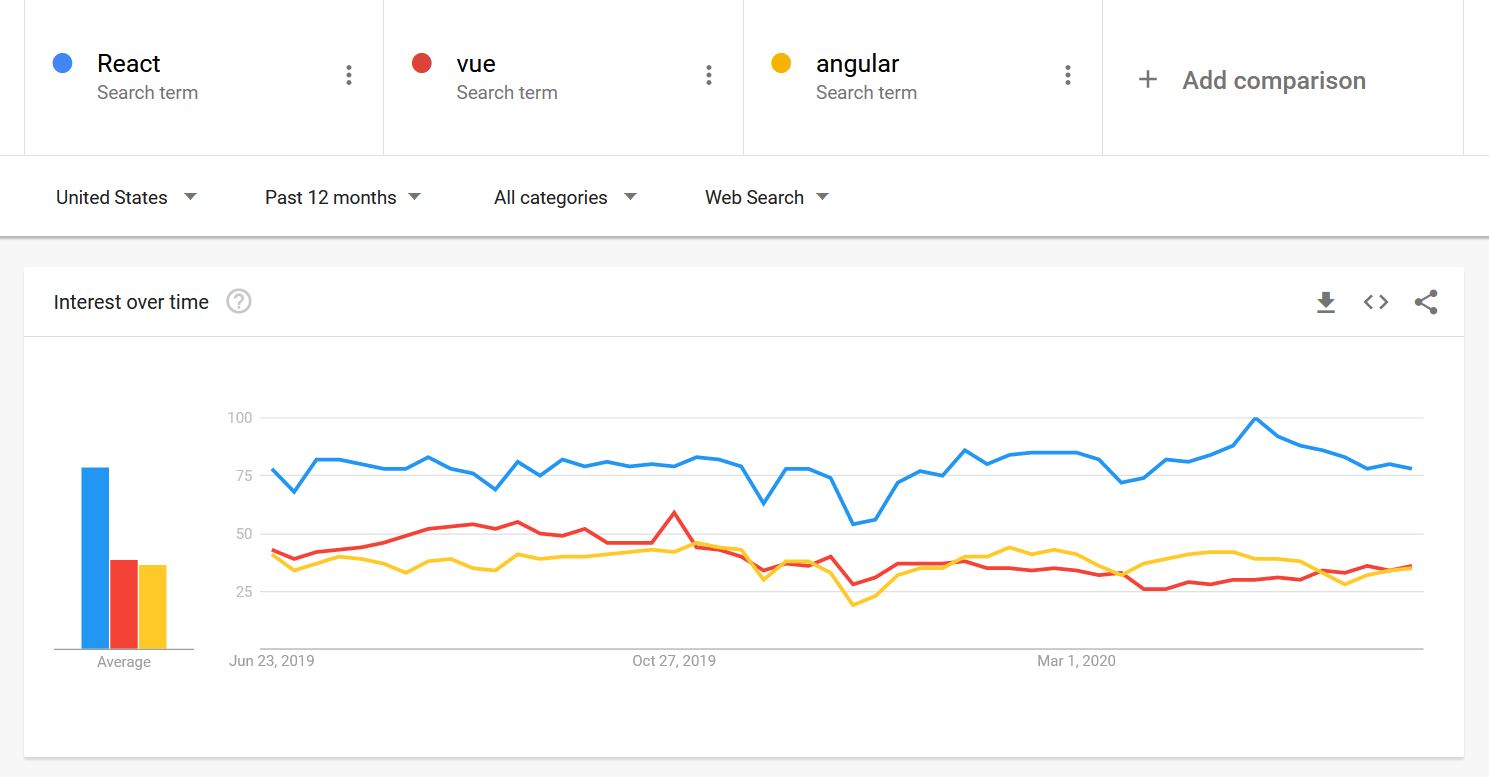Open the three-dot menu for vue
This screenshot has height=777, width=1489.
(708, 75)
